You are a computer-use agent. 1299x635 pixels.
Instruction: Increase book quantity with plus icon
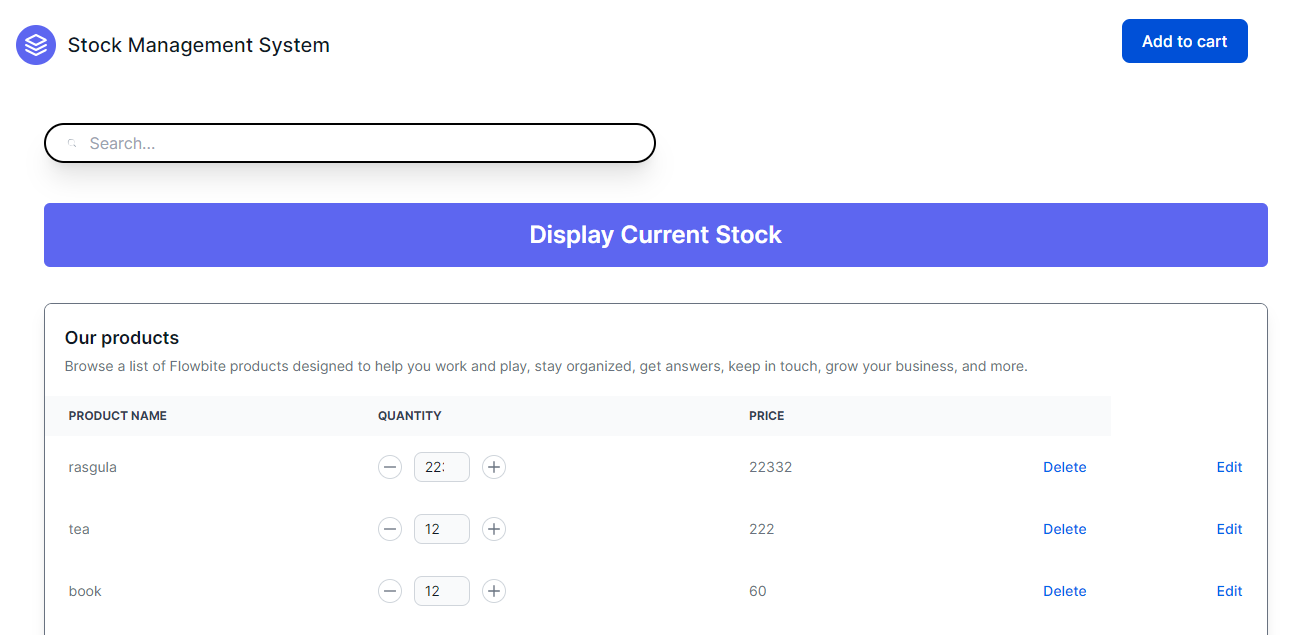pos(494,591)
